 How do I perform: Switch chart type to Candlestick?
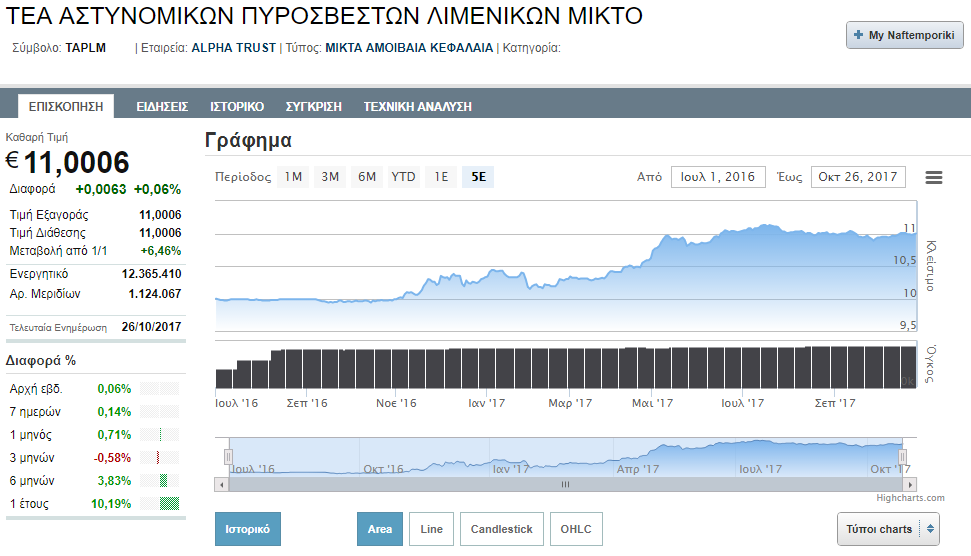(x=502, y=529)
